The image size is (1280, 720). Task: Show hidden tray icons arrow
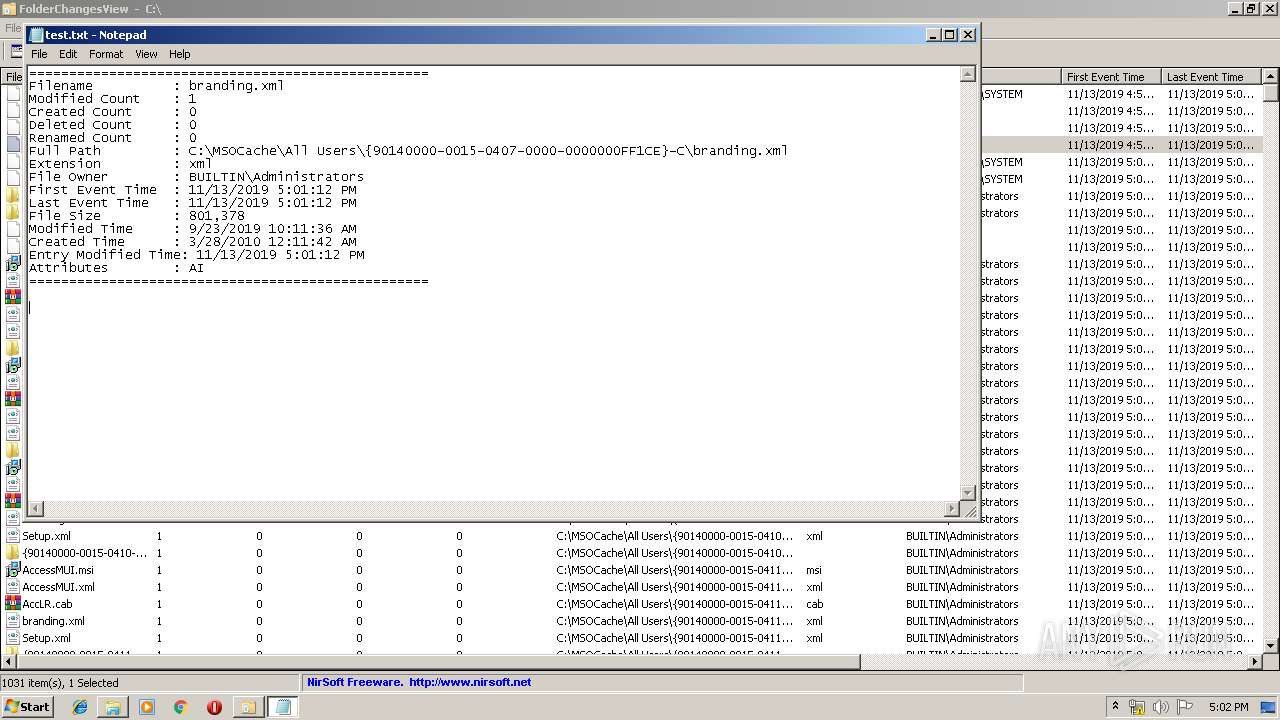1116,706
